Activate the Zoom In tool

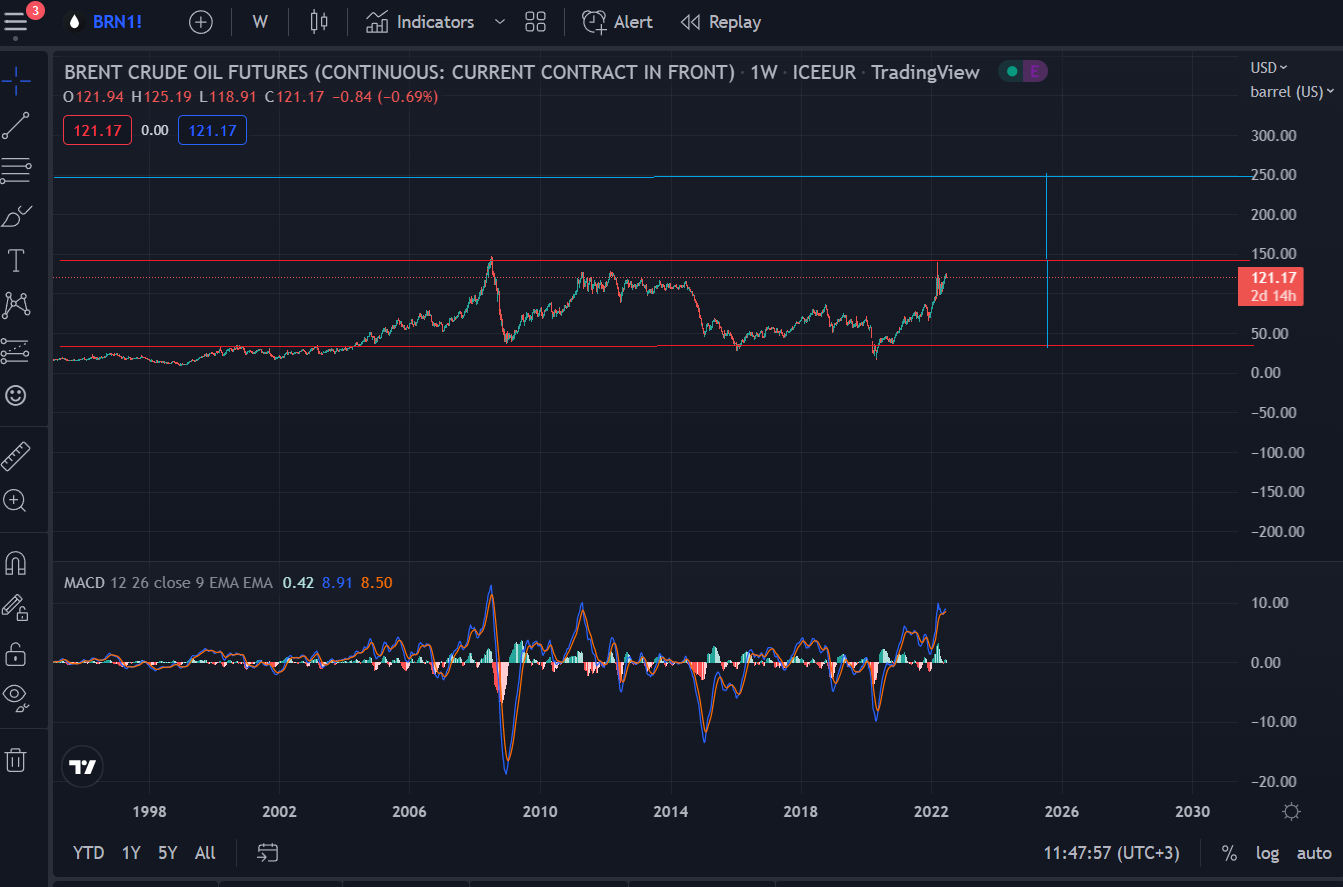pos(16,500)
